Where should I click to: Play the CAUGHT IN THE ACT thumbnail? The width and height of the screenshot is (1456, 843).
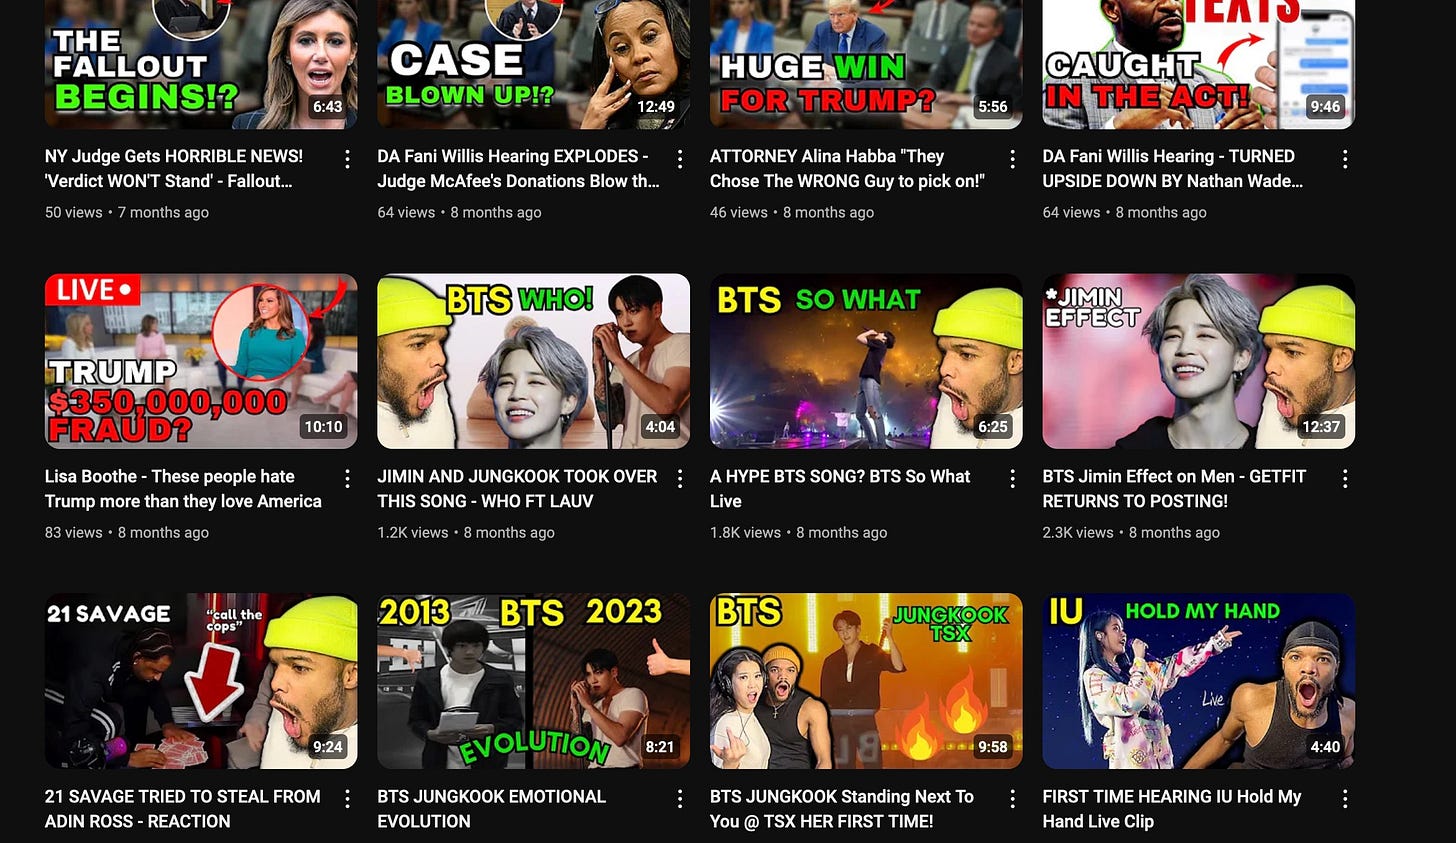click(x=1198, y=64)
